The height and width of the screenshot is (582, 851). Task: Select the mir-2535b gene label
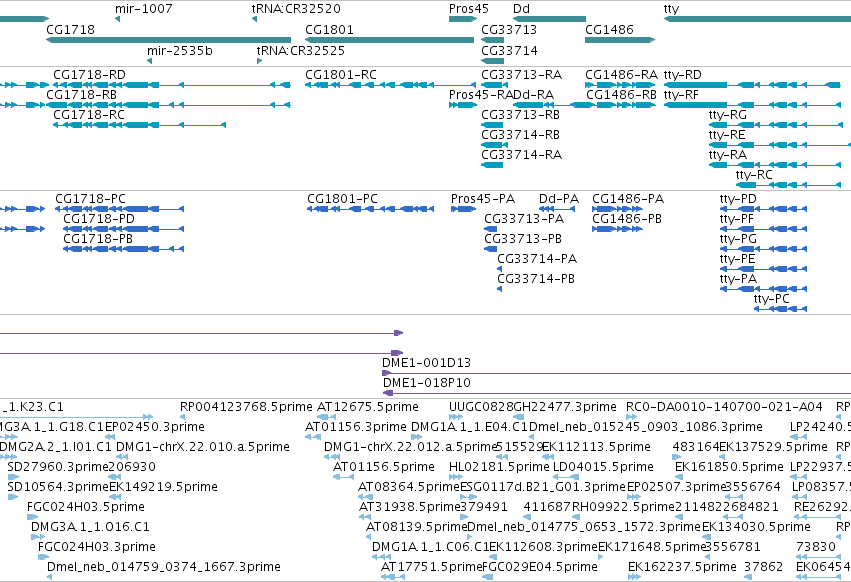click(x=180, y=50)
